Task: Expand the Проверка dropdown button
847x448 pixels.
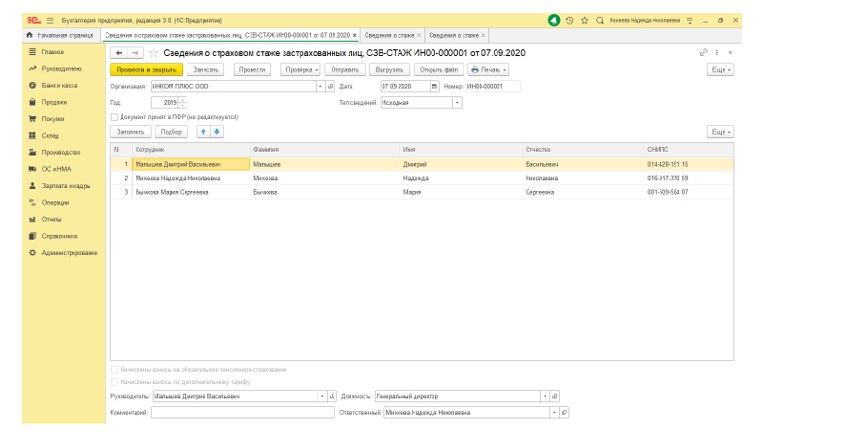Action: 300,70
